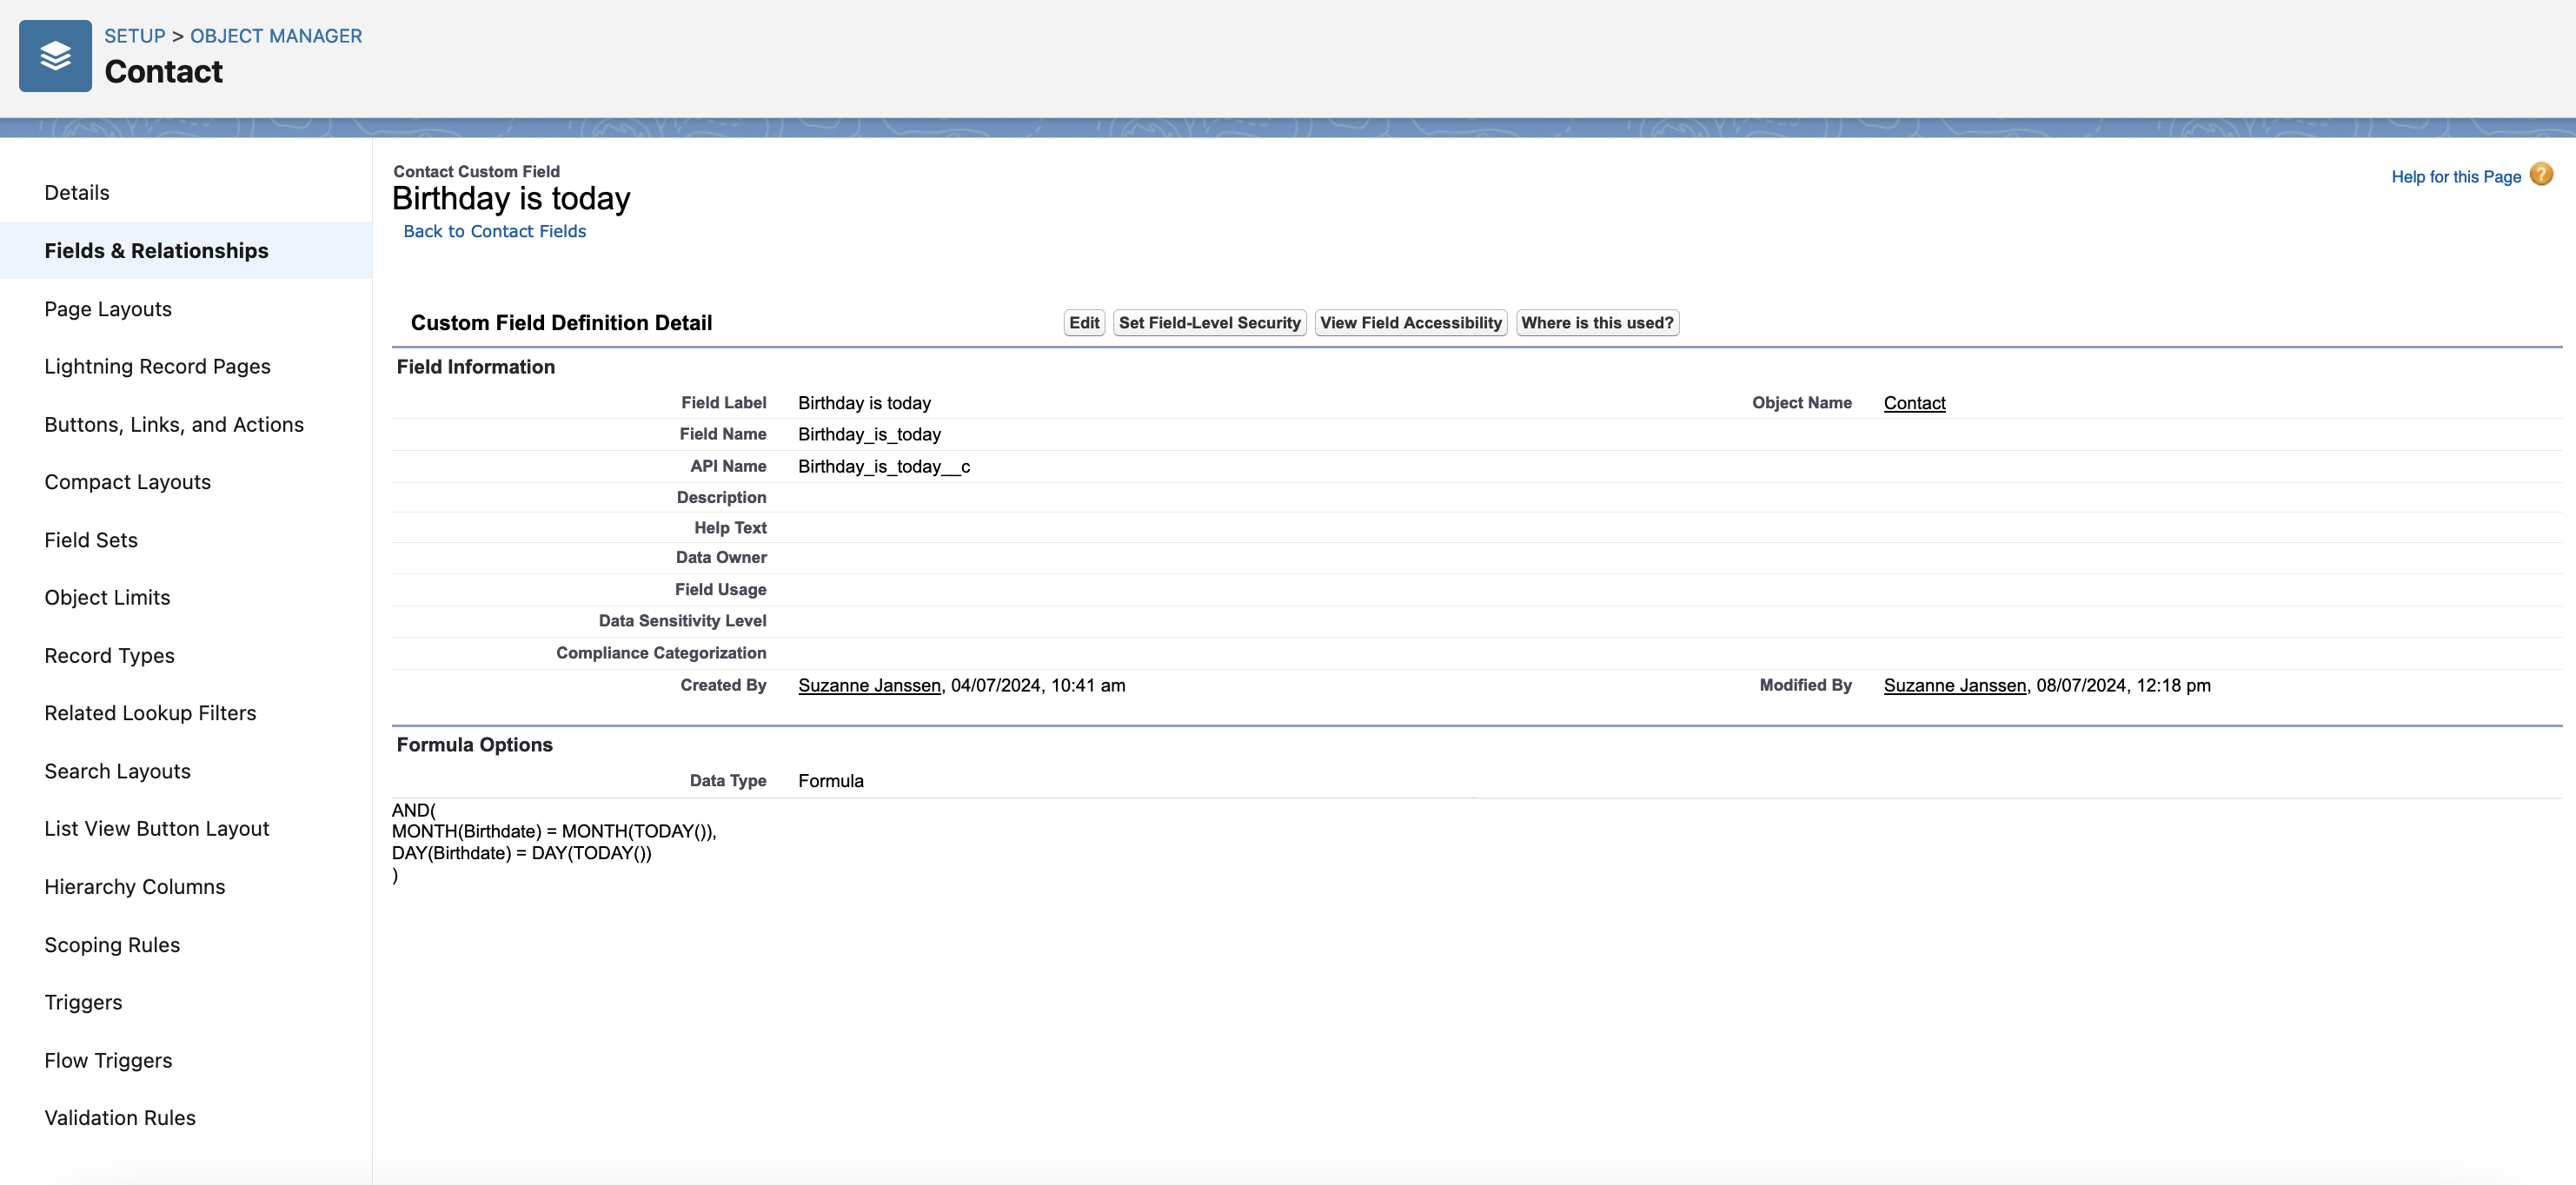This screenshot has height=1185, width=2576.
Task: Open the OBJECT MANAGER breadcrumb link
Action: 276,36
